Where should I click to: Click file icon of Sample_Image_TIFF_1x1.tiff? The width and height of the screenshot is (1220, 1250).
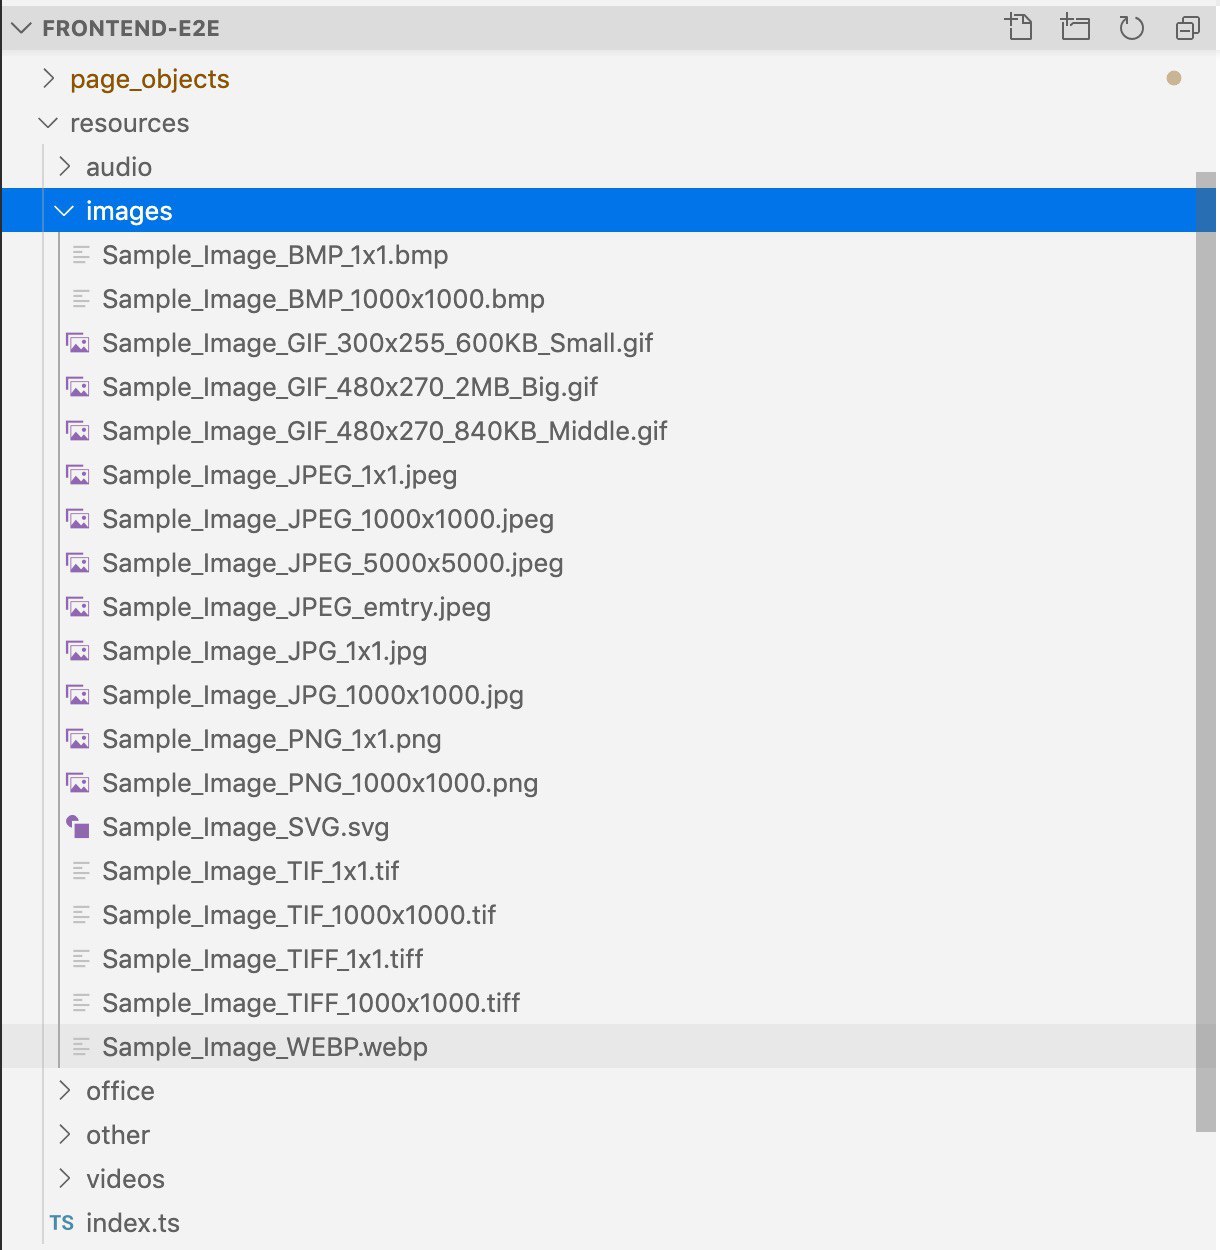81,959
